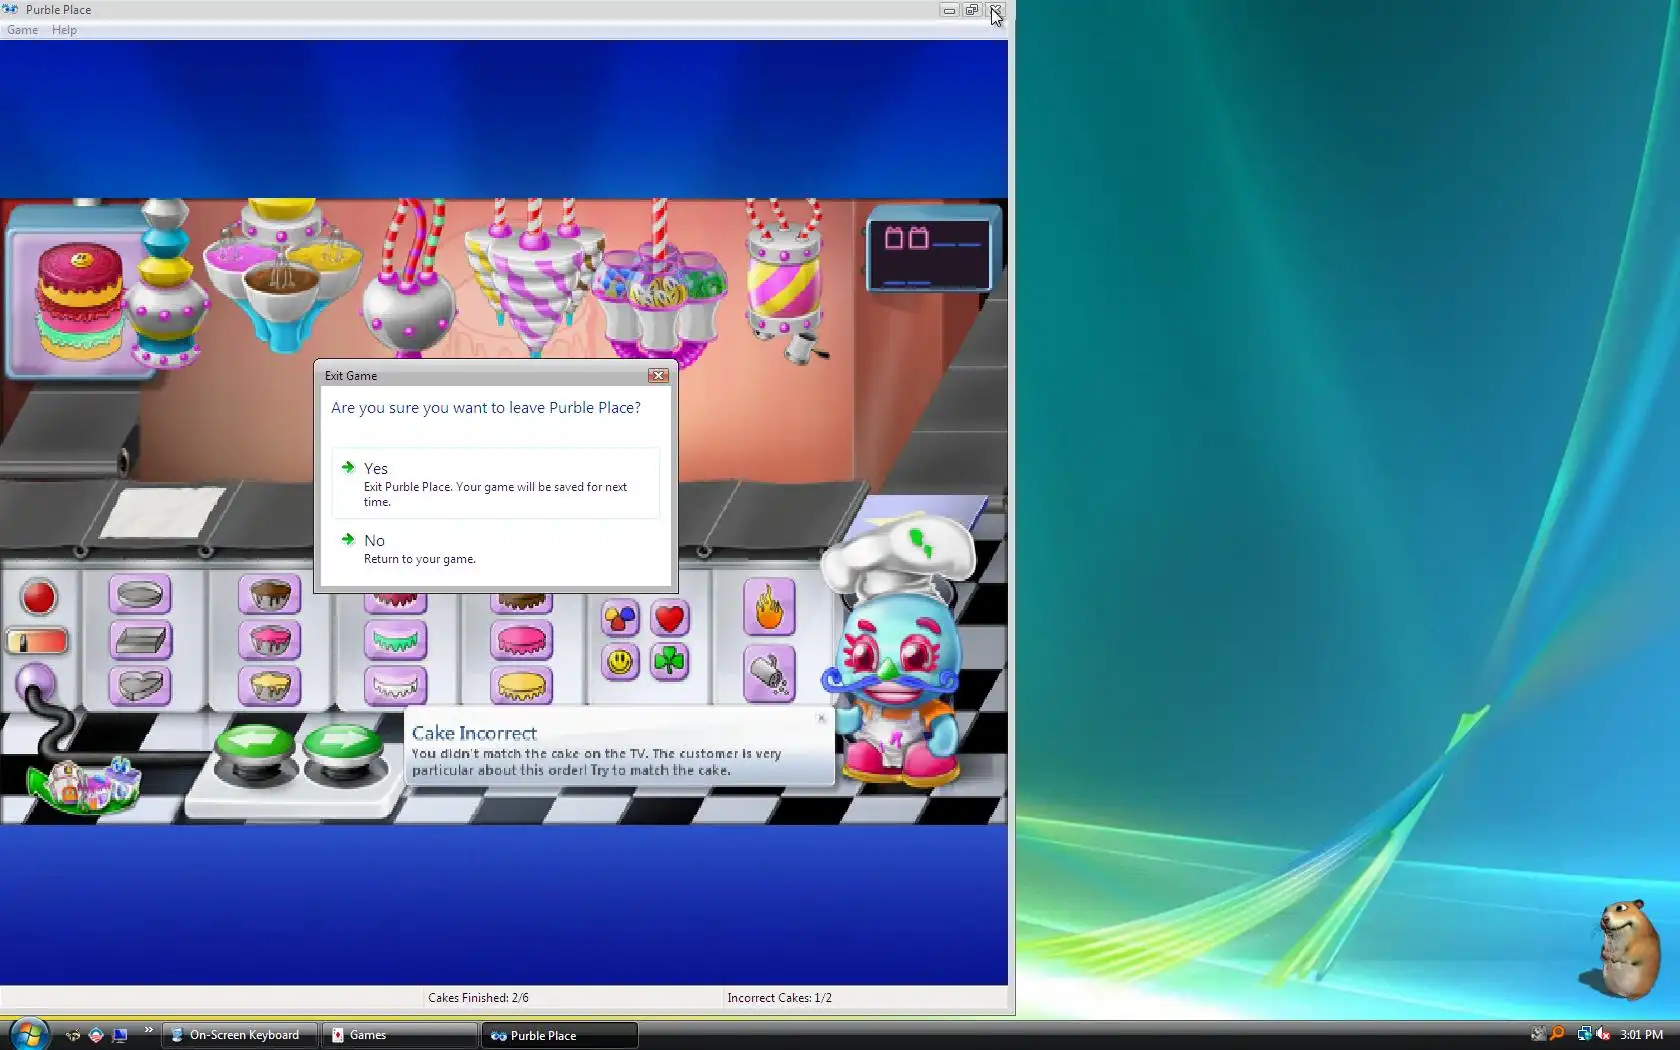Select the square cake pan
1680x1050 pixels.
[140, 640]
